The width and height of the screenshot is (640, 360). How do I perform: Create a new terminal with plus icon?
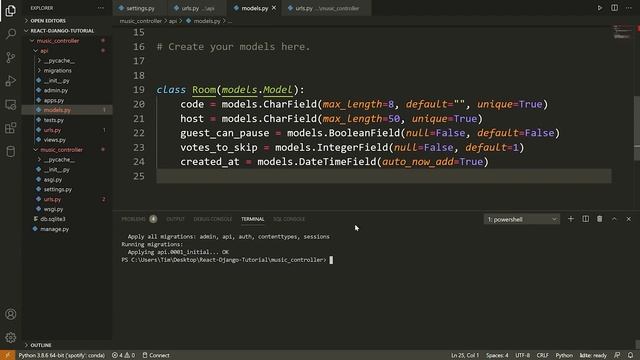(x=571, y=219)
